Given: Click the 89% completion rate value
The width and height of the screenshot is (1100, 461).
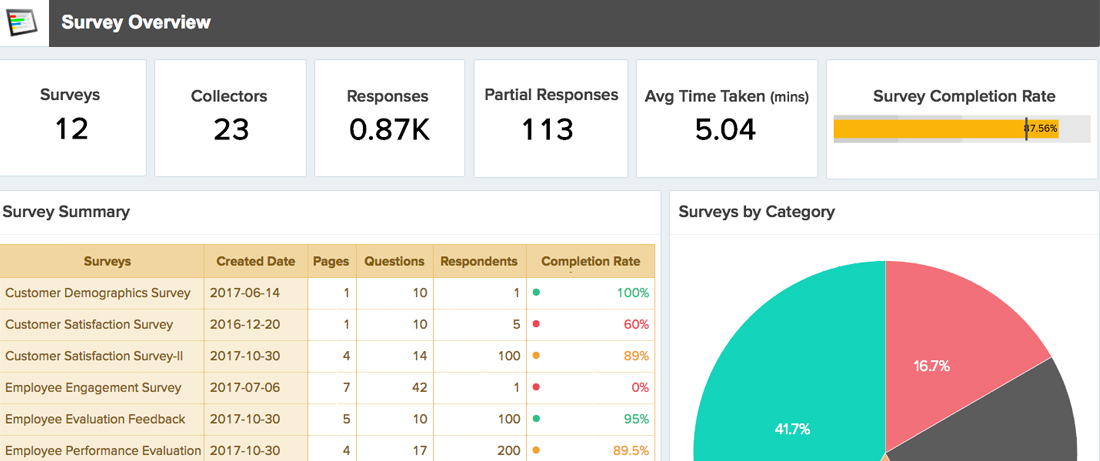Looking at the screenshot, I should click(636, 356).
